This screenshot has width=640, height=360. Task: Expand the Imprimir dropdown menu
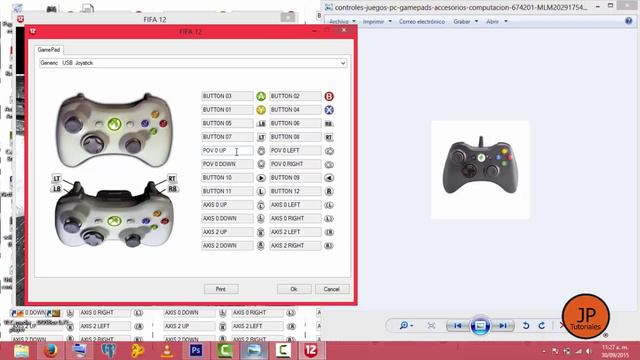pos(378,21)
